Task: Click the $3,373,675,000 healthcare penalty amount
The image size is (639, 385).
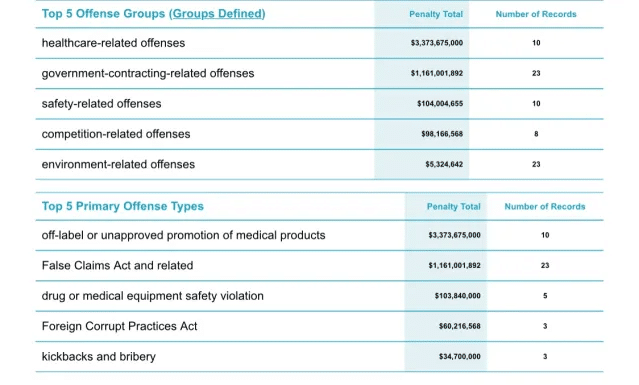Action: point(436,43)
